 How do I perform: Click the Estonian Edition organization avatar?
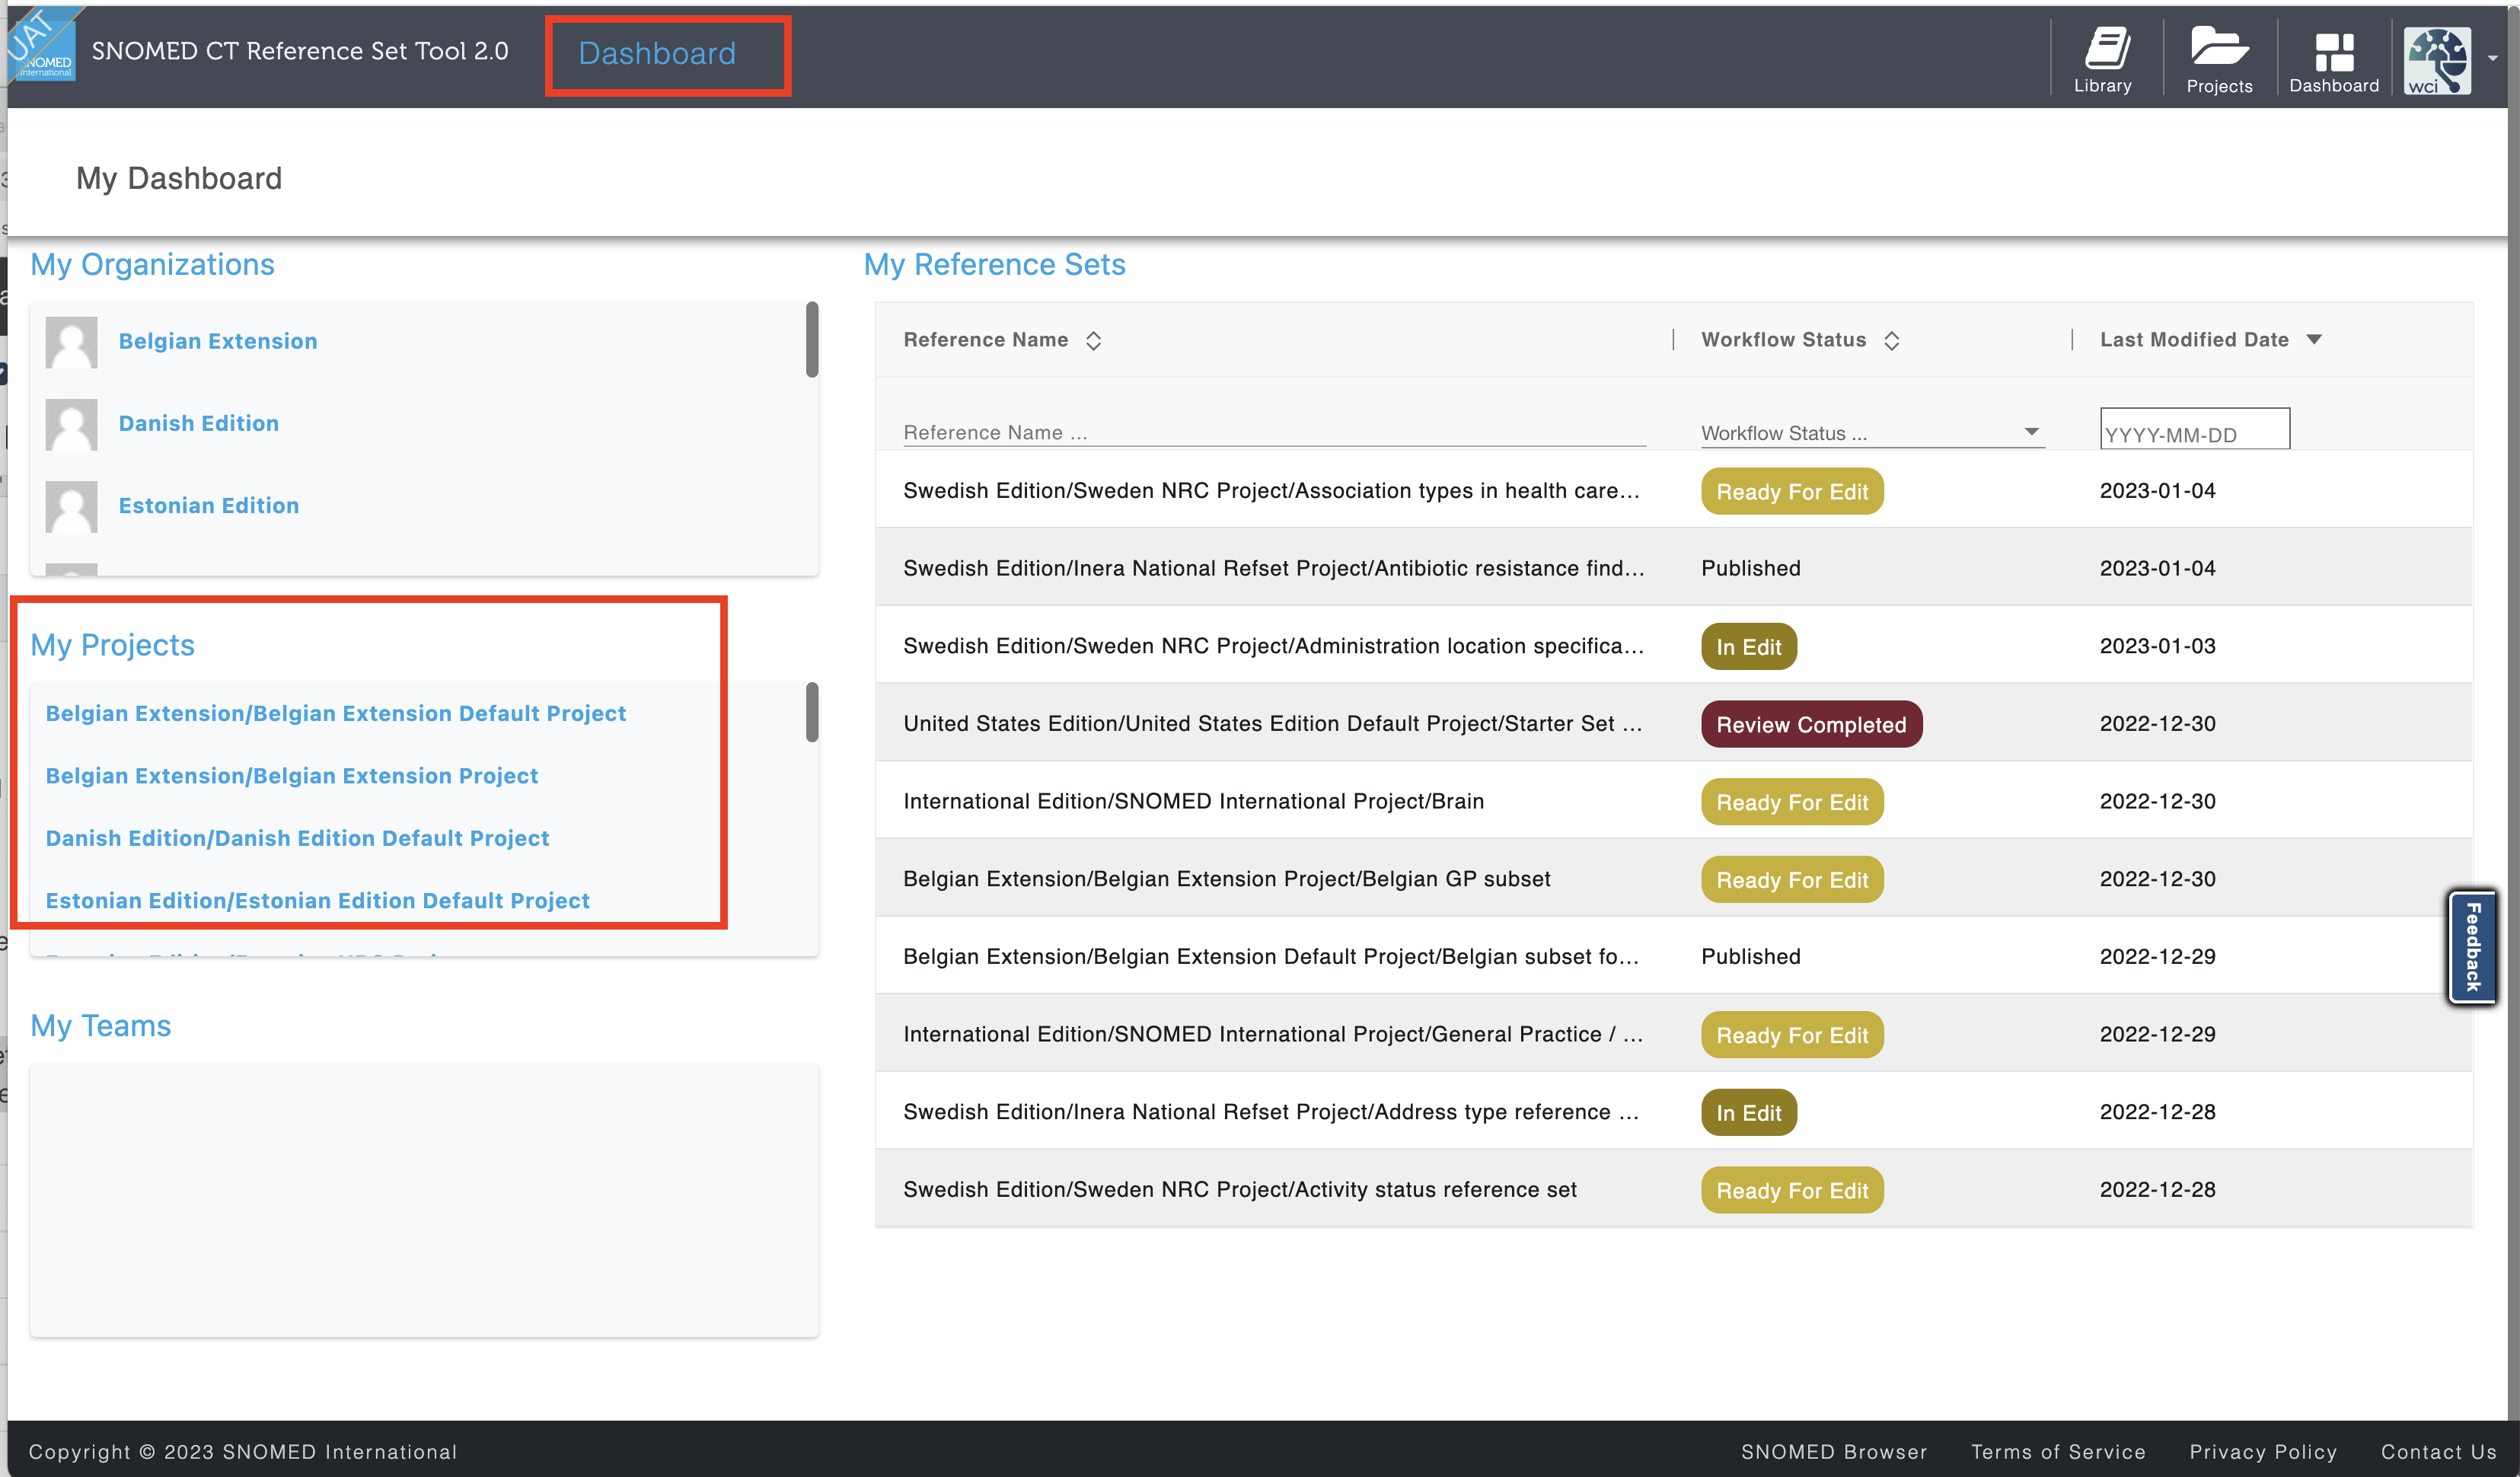[x=71, y=506]
